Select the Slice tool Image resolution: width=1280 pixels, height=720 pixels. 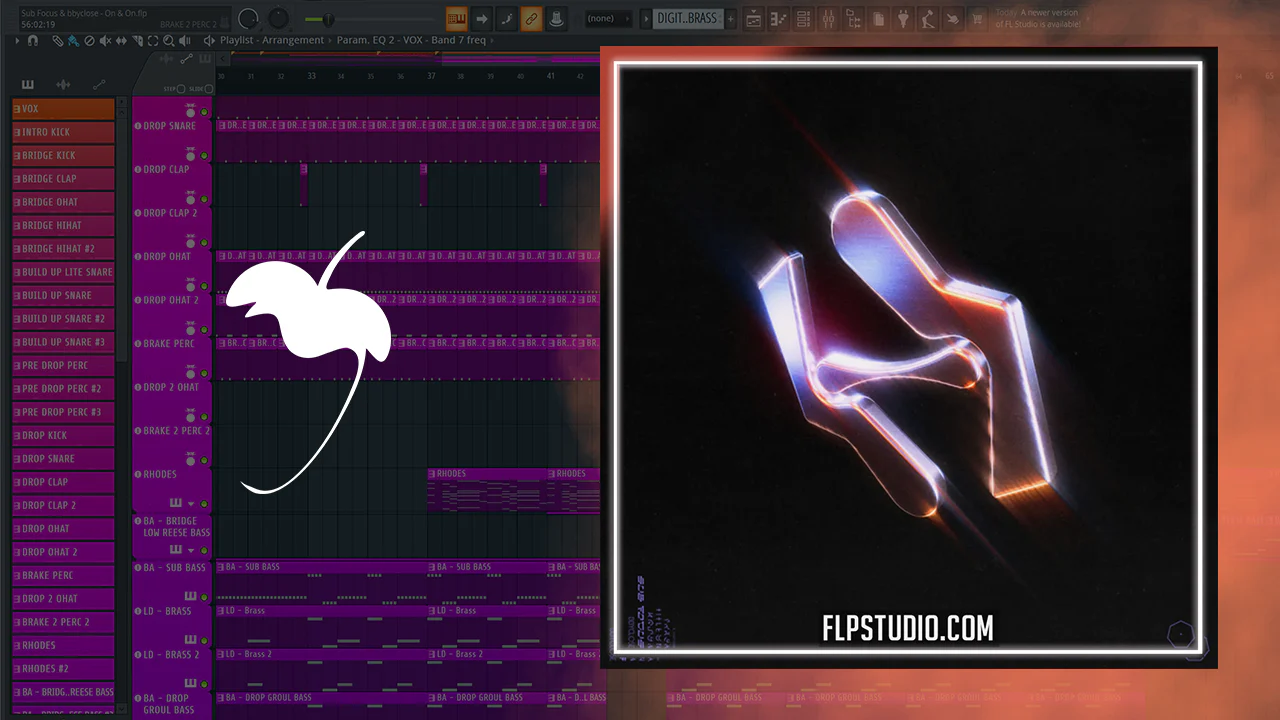pyautogui.click(x=137, y=41)
